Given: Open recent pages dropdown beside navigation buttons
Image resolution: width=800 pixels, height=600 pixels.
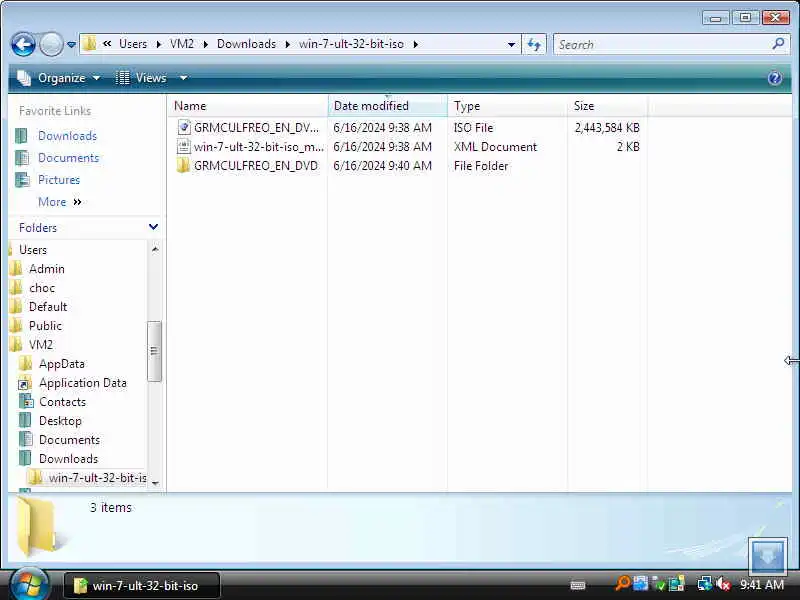Looking at the screenshot, I should 71,45.
